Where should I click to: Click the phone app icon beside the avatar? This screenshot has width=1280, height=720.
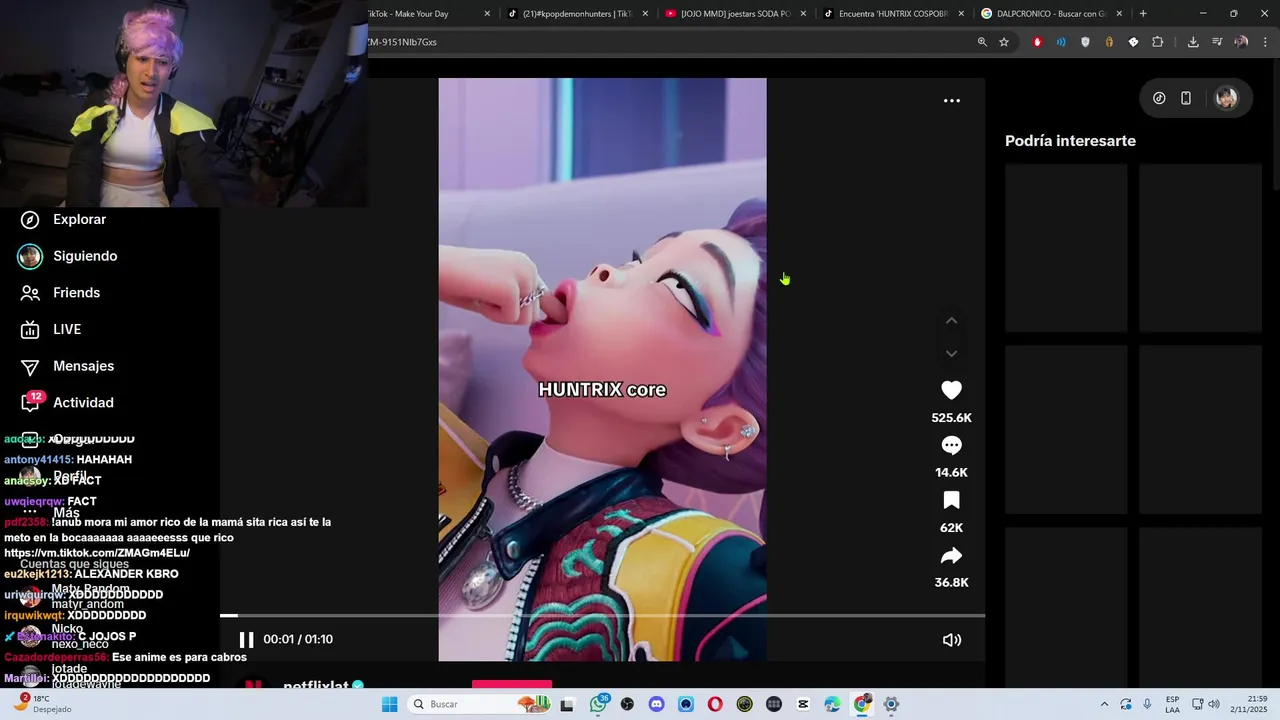click(x=1186, y=98)
